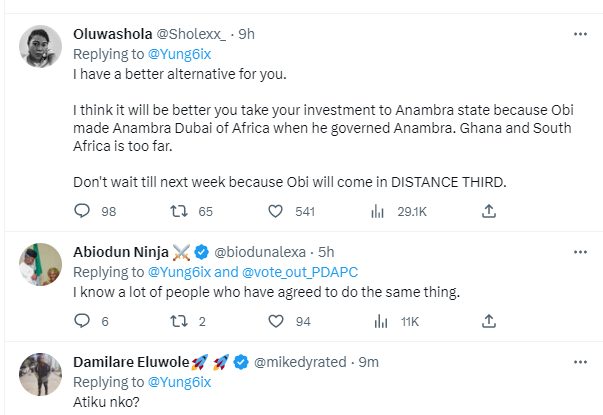Open Damilare Eluwole's profile picture
Viewport: 603px width, 415px height.
pyautogui.click(x=42, y=375)
